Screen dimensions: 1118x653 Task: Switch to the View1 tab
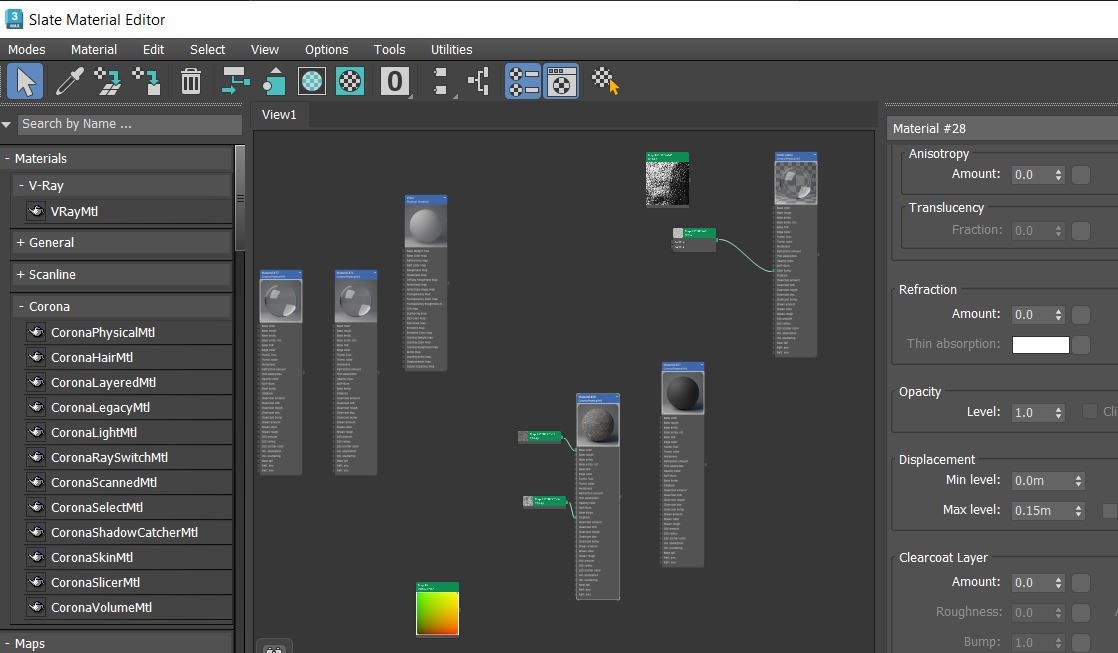[279, 114]
